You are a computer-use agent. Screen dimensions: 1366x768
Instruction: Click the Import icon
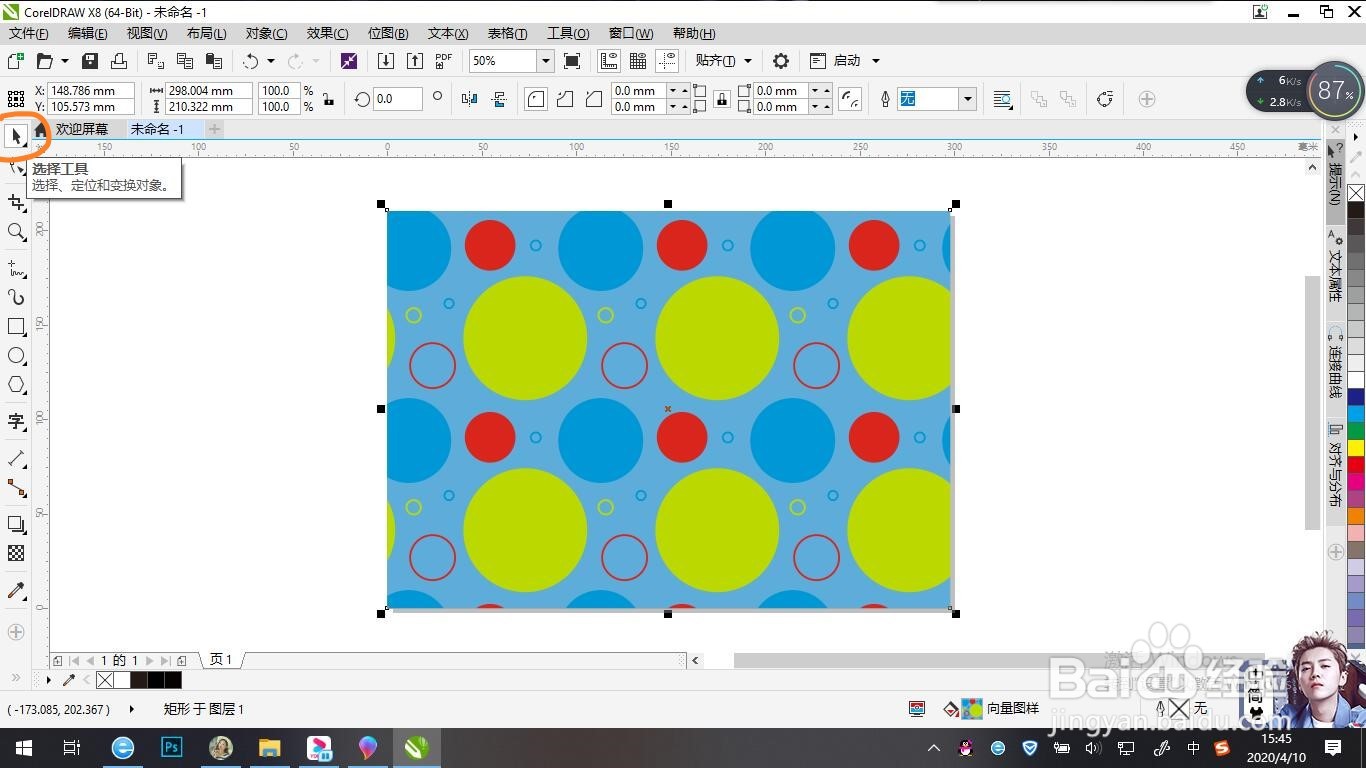click(x=386, y=61)
